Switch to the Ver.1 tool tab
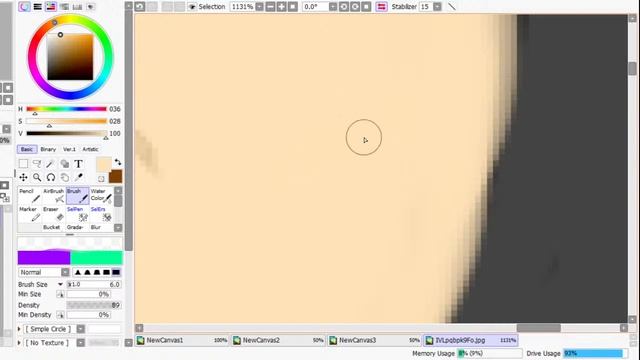 click(69, 149)
